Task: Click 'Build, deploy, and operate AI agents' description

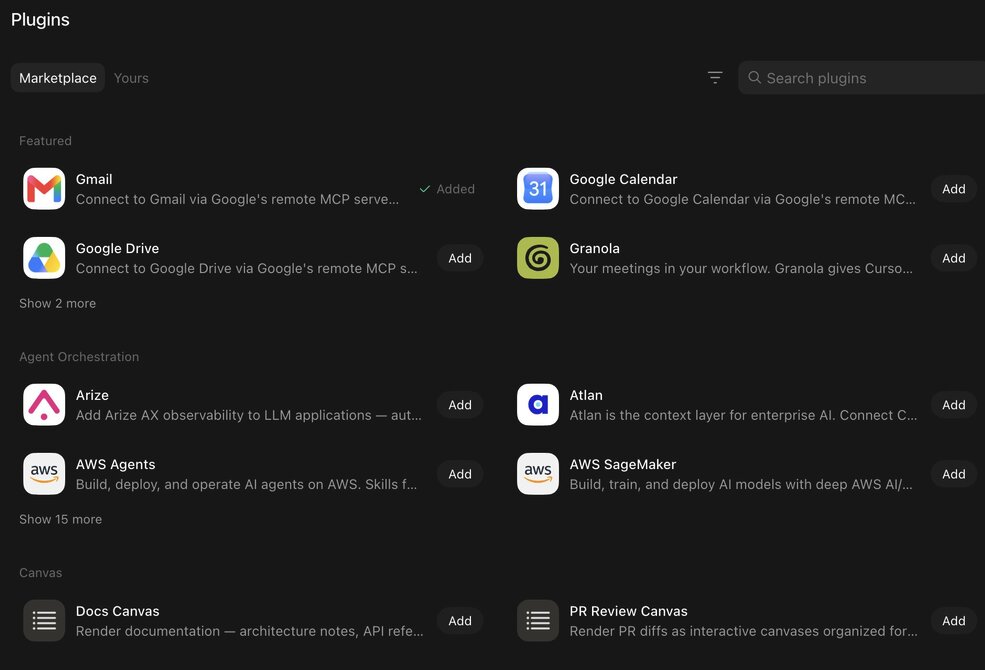Action: [246, 484]
